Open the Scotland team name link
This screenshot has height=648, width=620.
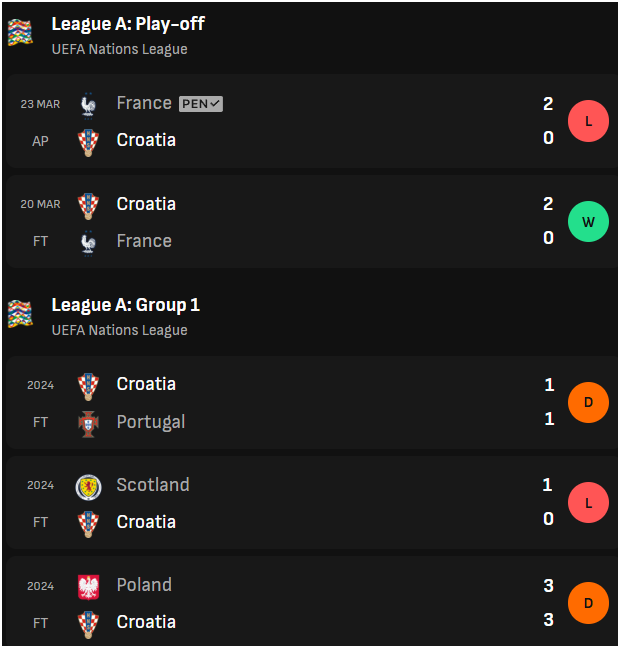coord(153,485)
